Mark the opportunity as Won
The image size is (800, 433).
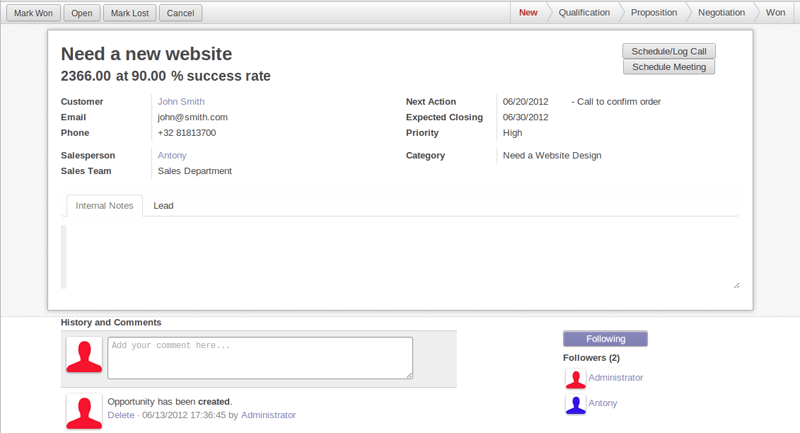tap(33, 13)
